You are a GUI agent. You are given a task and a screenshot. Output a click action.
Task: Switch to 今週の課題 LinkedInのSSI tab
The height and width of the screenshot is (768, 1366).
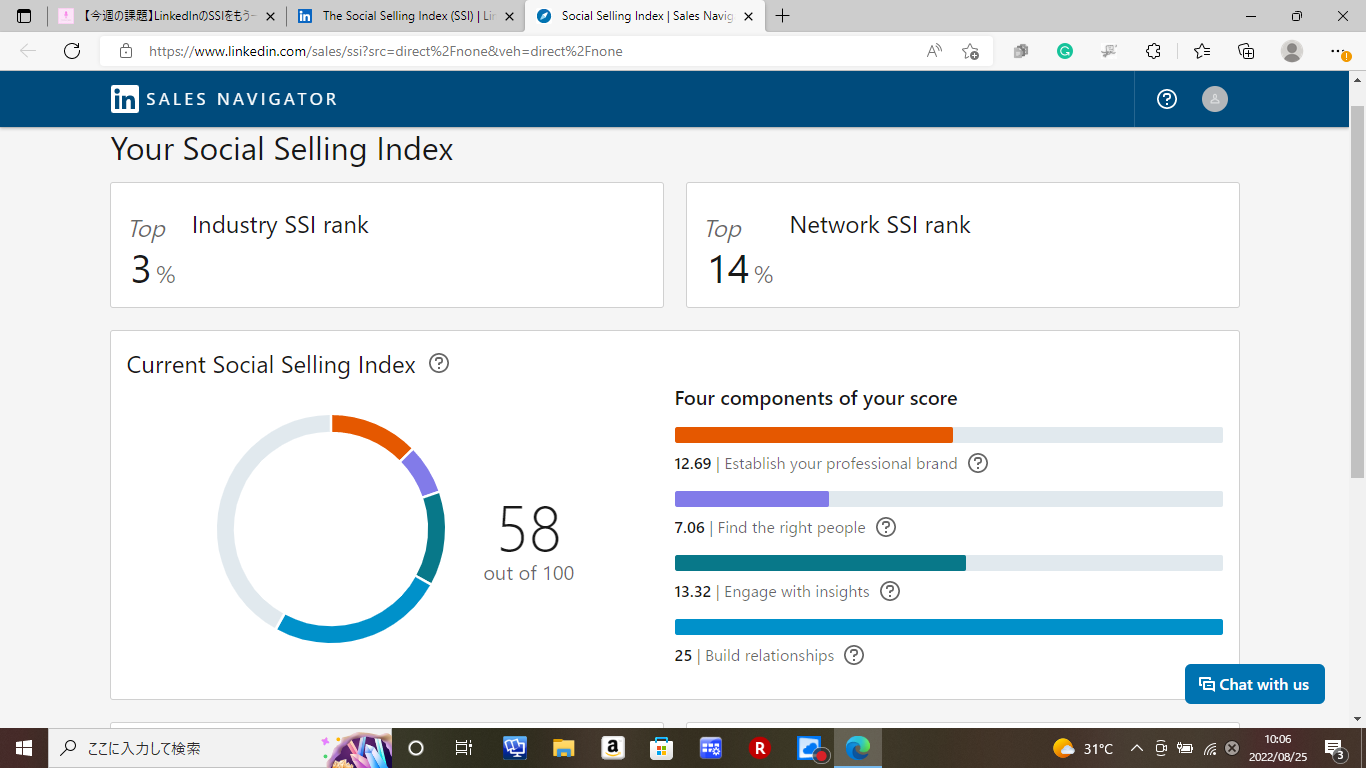tap(167, 16)
